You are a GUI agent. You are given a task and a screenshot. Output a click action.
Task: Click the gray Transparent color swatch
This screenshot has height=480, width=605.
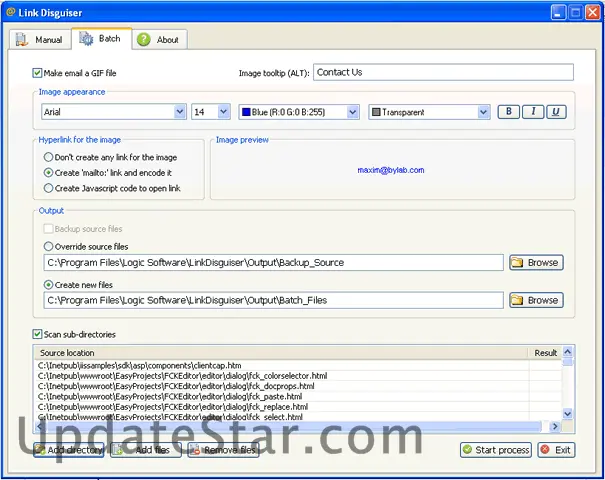point(376,112)
